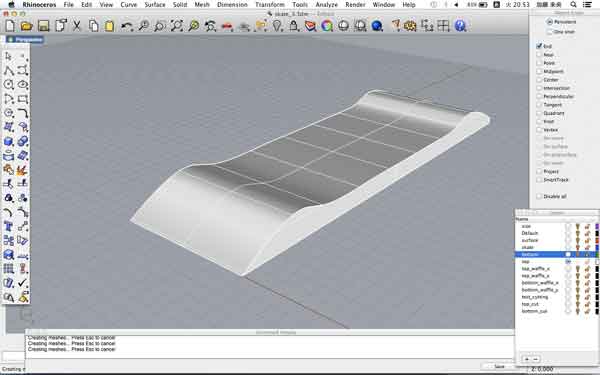
Task: Toggle lock icon of the Default layer
Action: pyautogui.click(x=587, y=233)
